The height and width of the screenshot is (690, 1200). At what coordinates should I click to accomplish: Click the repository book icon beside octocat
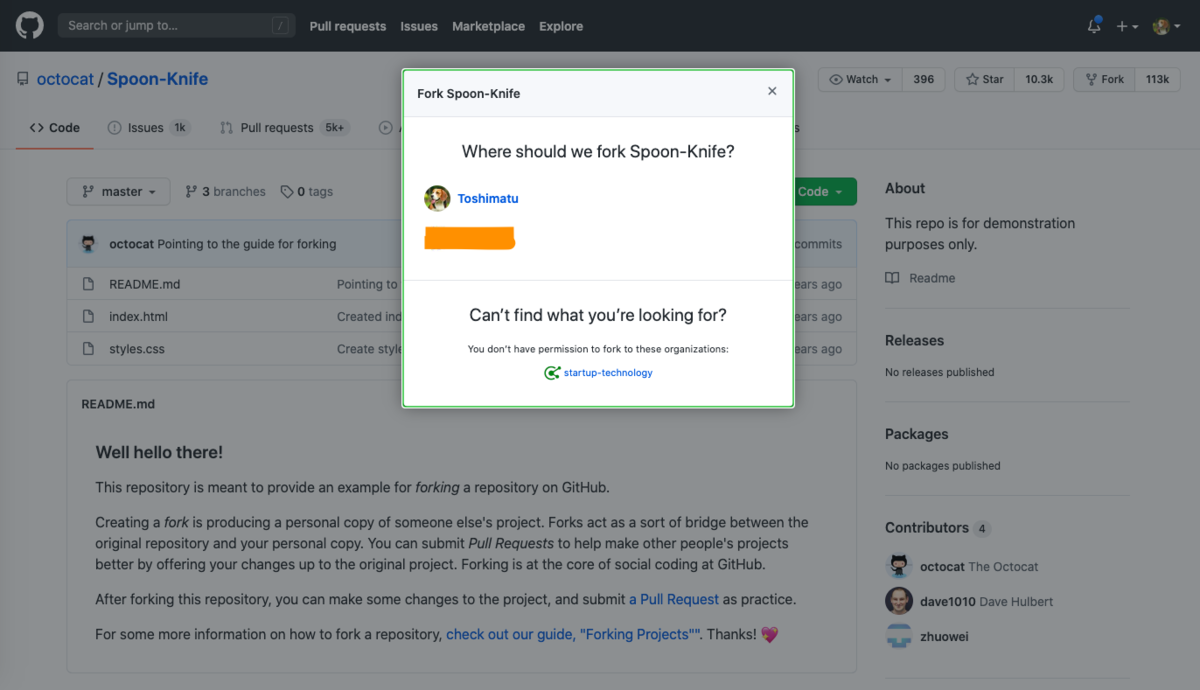point(23,79)
